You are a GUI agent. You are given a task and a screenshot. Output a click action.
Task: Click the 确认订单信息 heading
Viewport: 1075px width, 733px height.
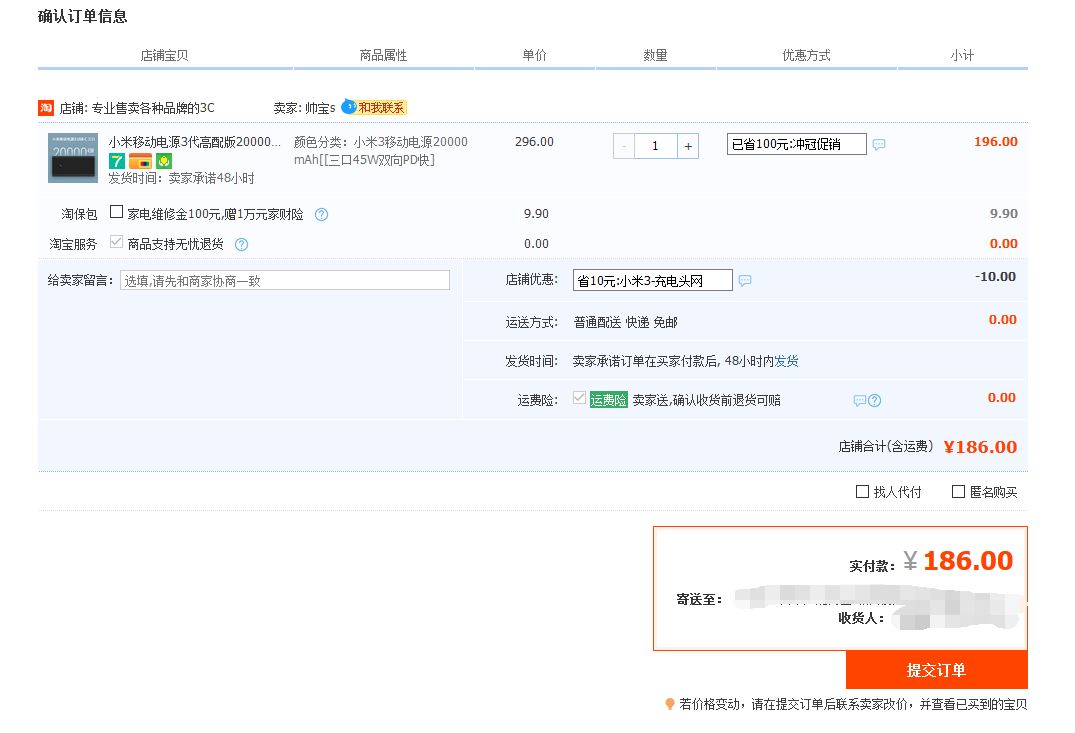click(x=82, y=16)
